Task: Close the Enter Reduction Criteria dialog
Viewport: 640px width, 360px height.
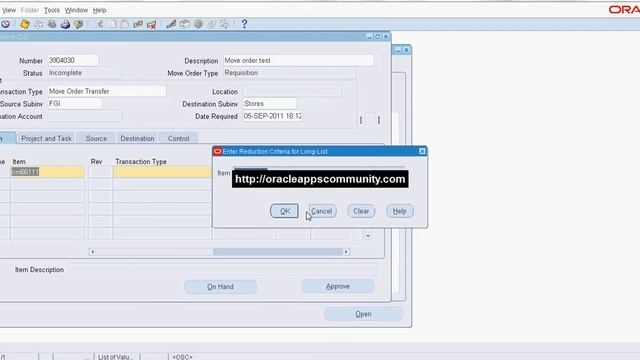Action: point(422,151)
